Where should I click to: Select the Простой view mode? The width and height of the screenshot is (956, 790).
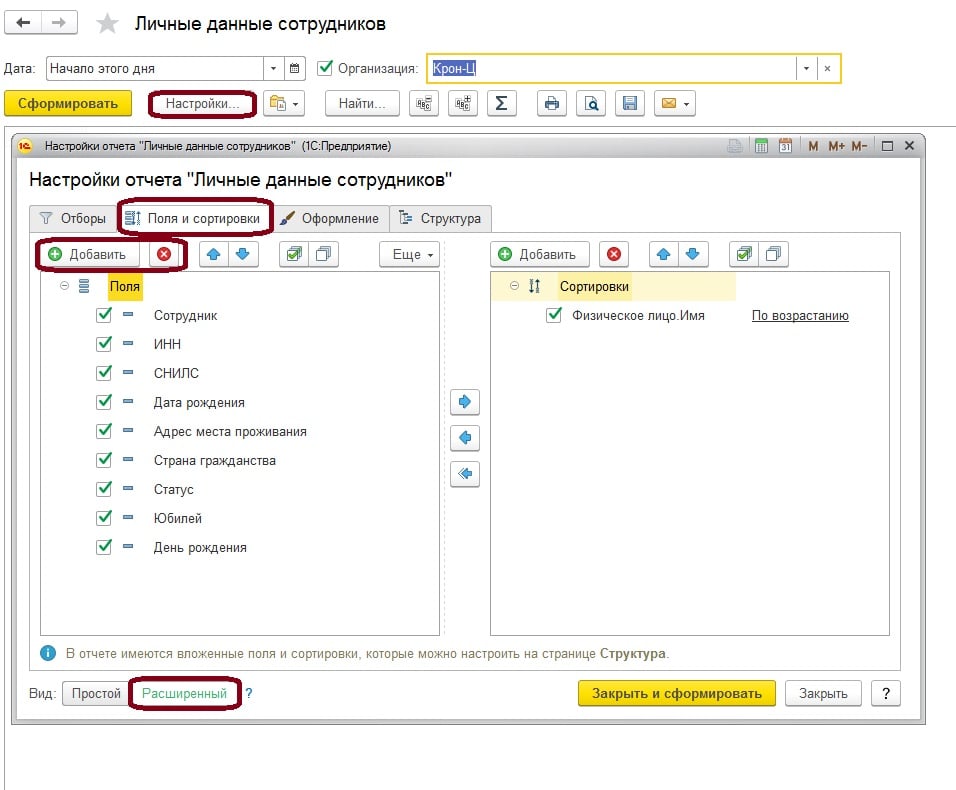[x=96, y=694]
